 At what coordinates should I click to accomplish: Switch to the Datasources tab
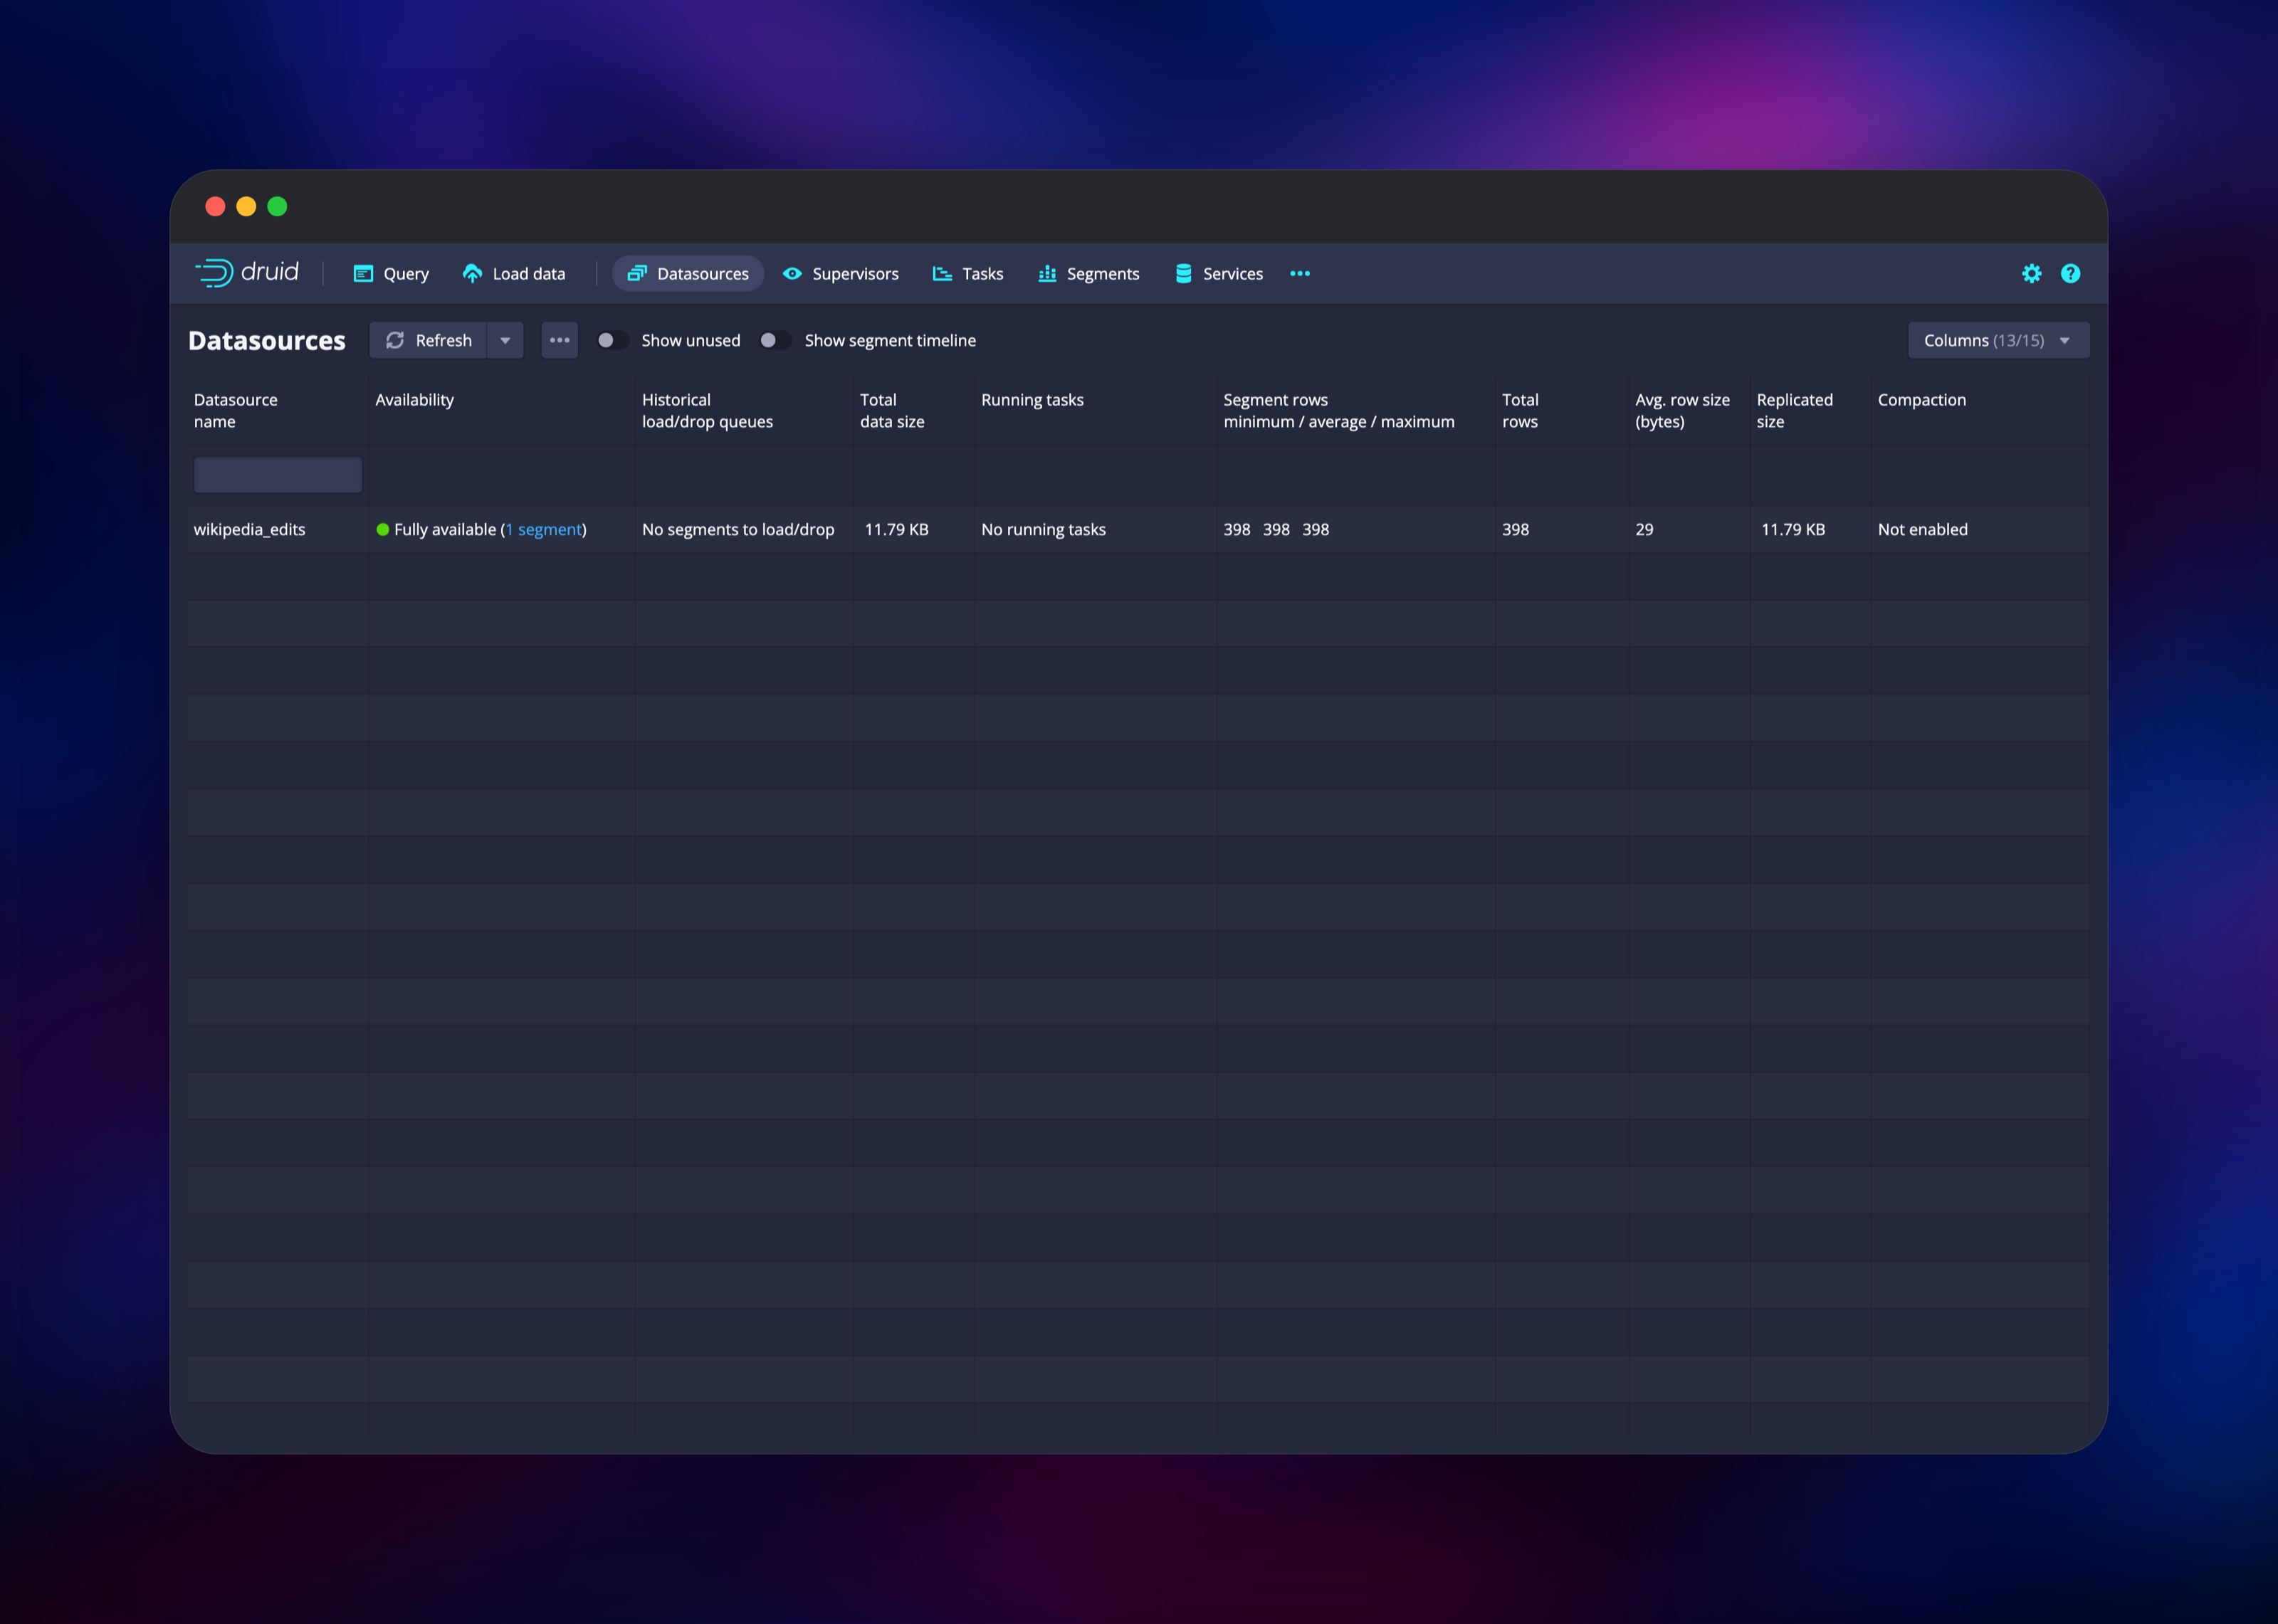[688, 274]
